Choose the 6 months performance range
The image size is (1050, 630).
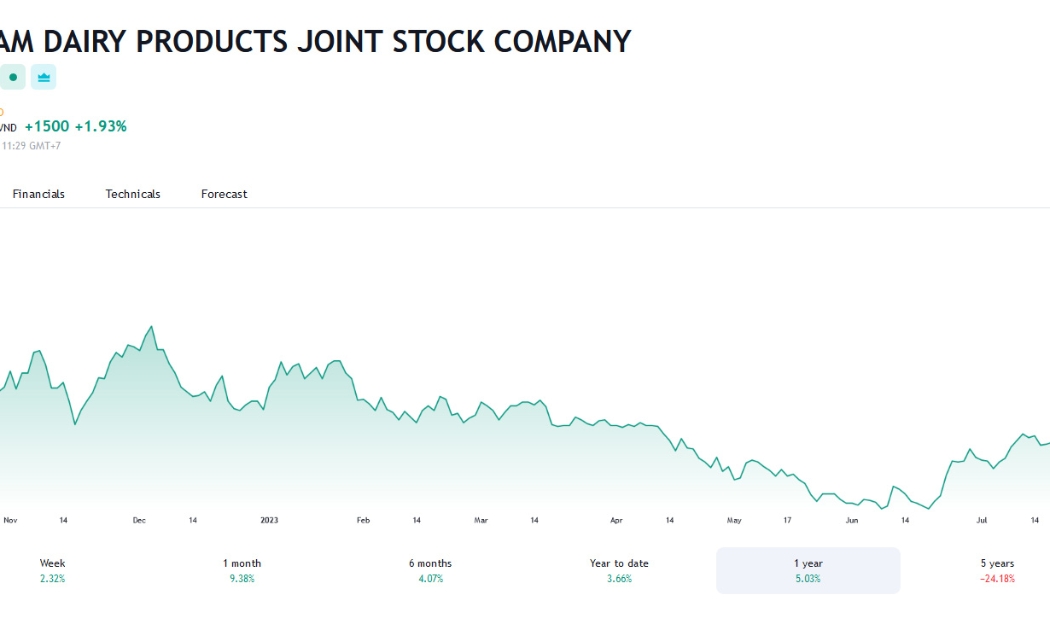click(431, 570)
